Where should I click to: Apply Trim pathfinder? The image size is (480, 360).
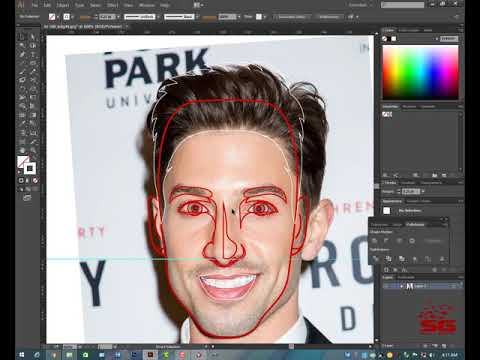pos(388,259)
